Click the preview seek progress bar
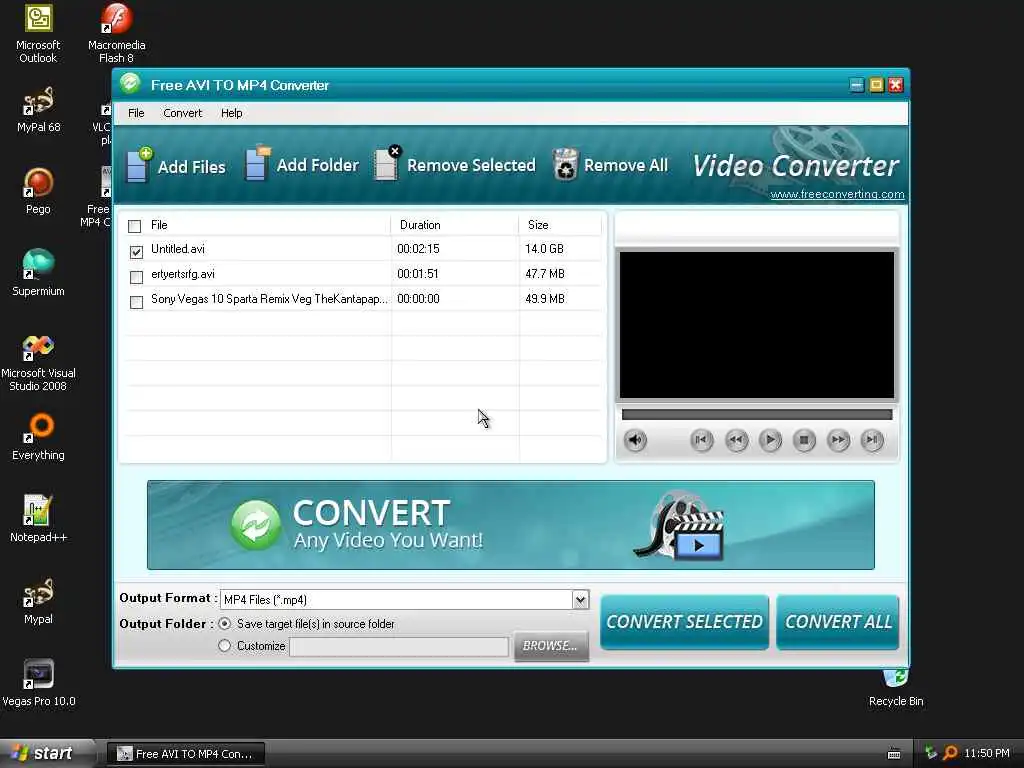 [757, 414]
